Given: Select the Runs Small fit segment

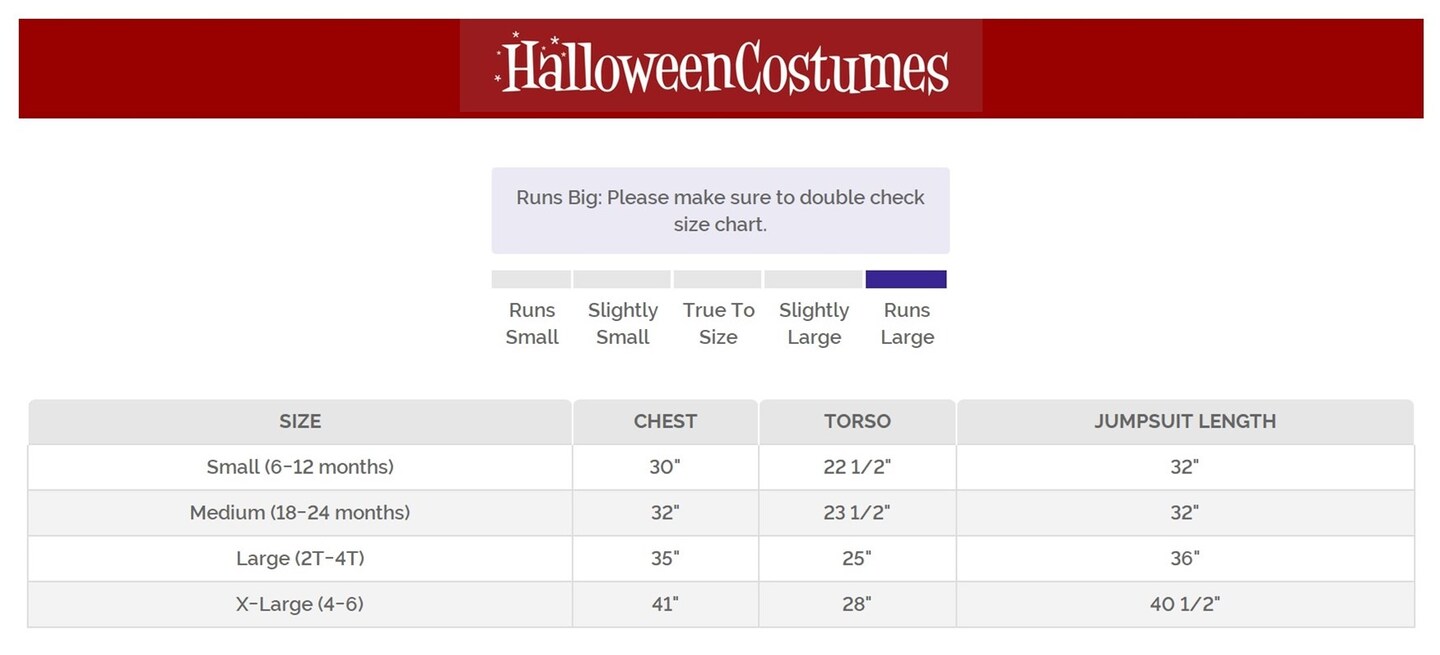Looking at the screenshot, I should [x=531, y=279].
